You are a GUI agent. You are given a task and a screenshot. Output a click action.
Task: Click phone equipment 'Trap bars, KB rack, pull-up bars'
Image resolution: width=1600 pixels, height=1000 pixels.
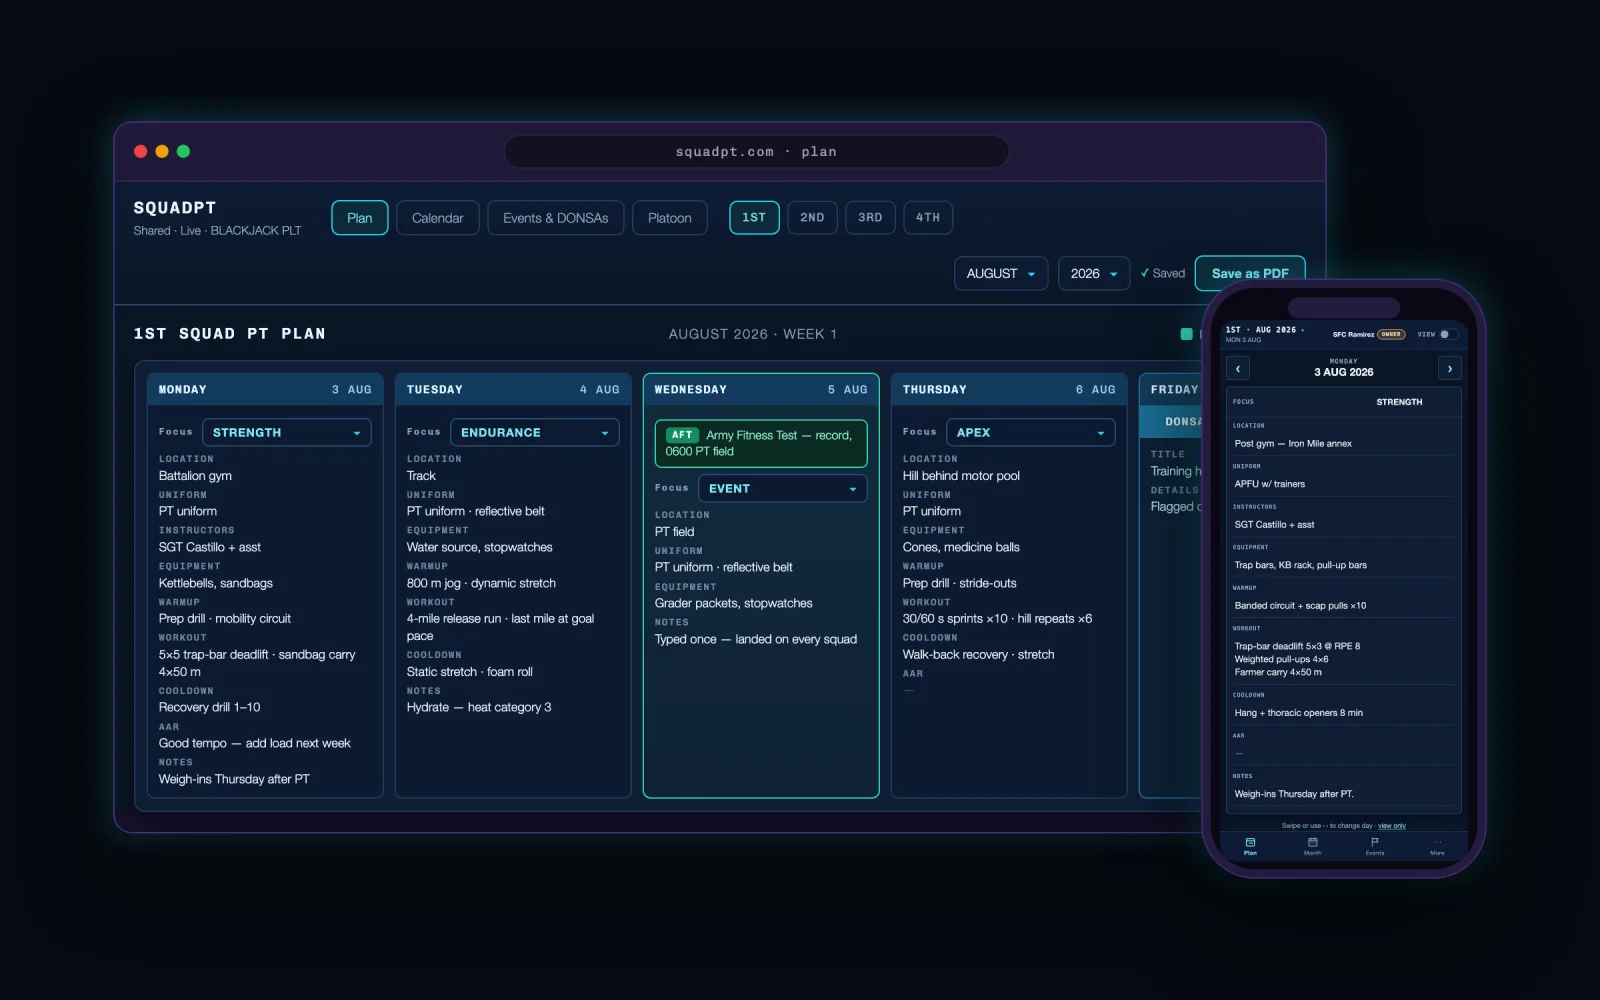[1301, 565]
